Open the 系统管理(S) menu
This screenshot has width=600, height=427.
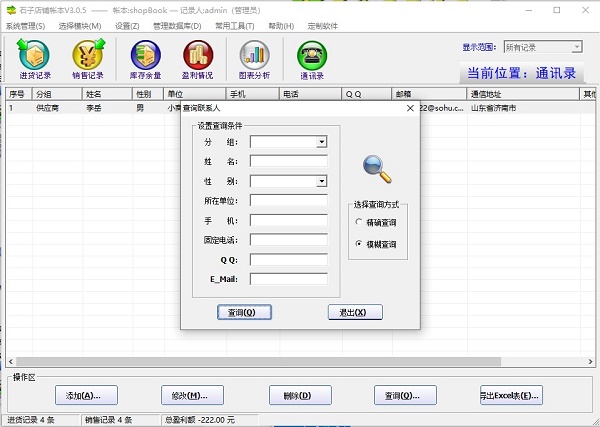(x=25, y=26)
